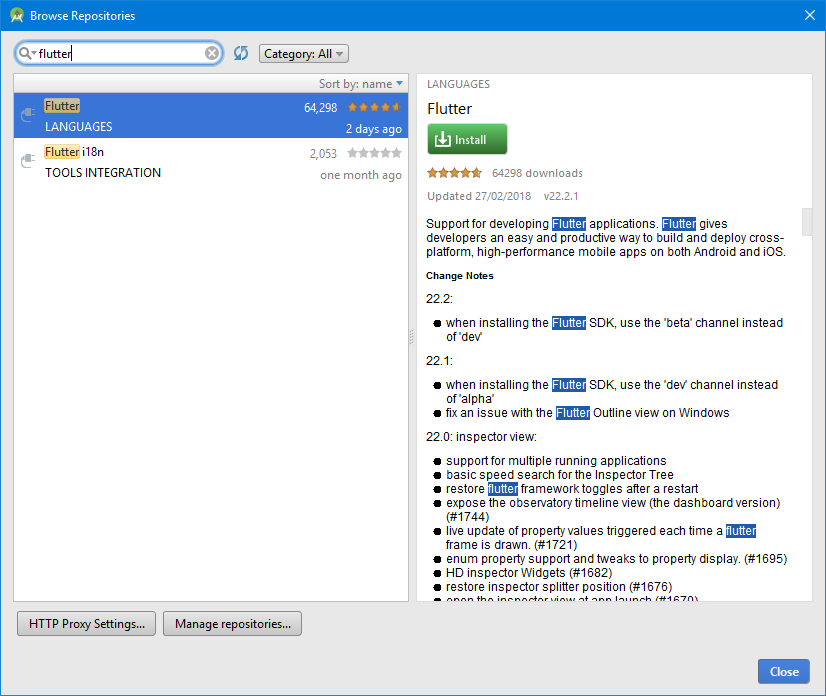Close the Browse Repositories window via X
The image size is (826, 696).
tap(810, 15)
